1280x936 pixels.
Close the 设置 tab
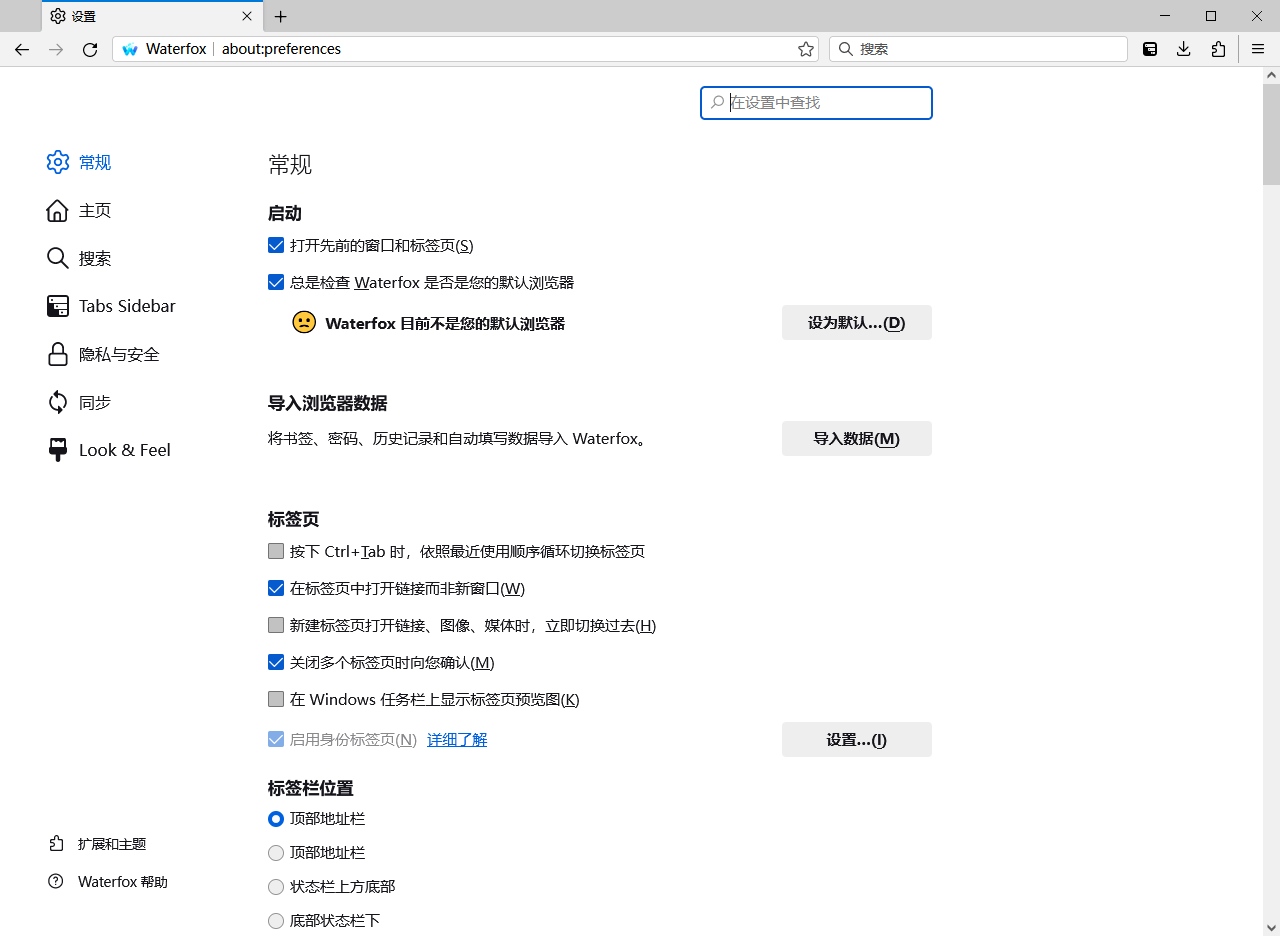tap(248, 16)
